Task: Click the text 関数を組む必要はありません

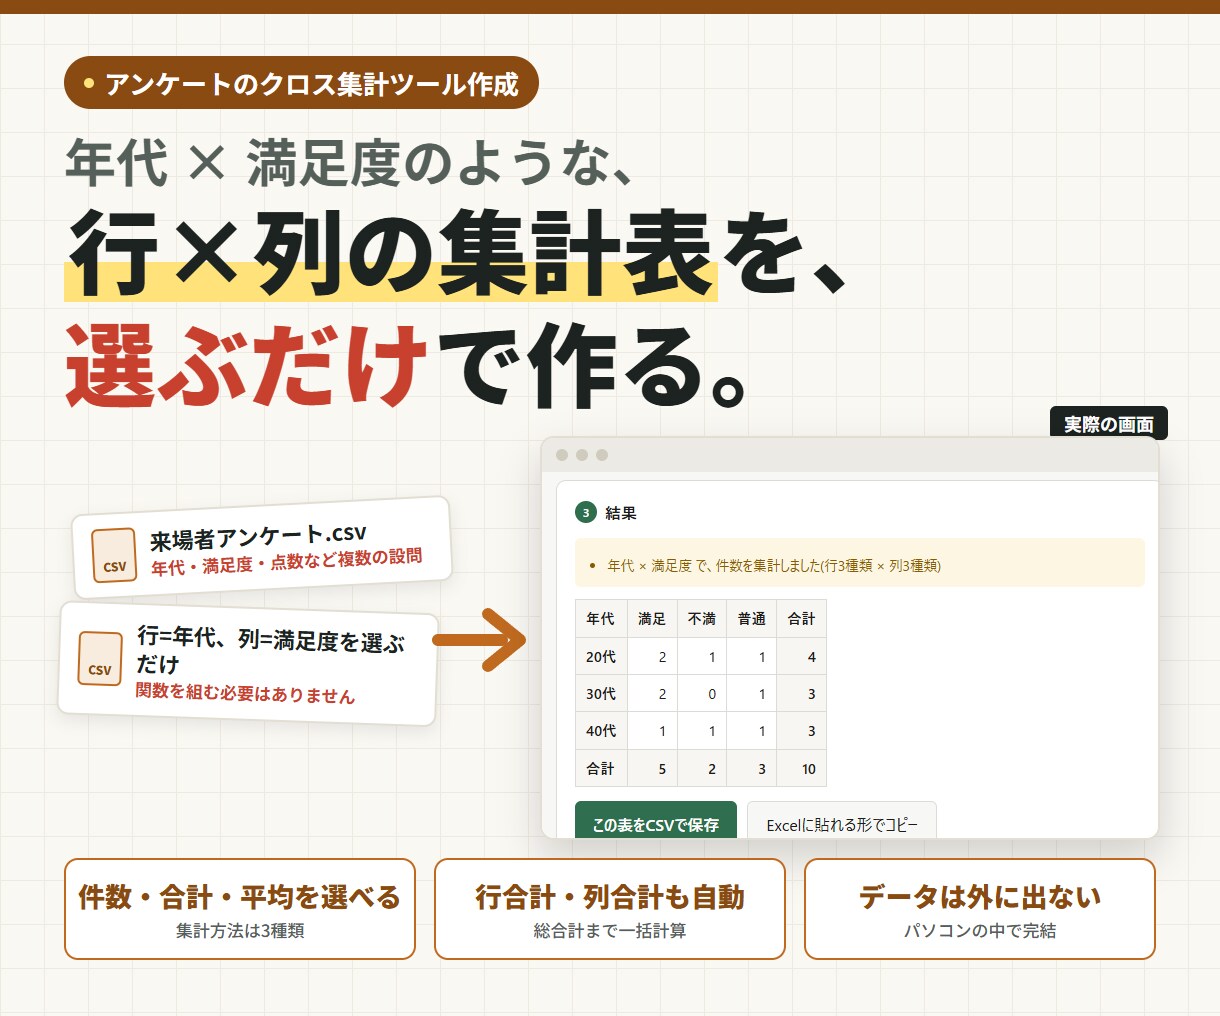Action: [245, 692]
